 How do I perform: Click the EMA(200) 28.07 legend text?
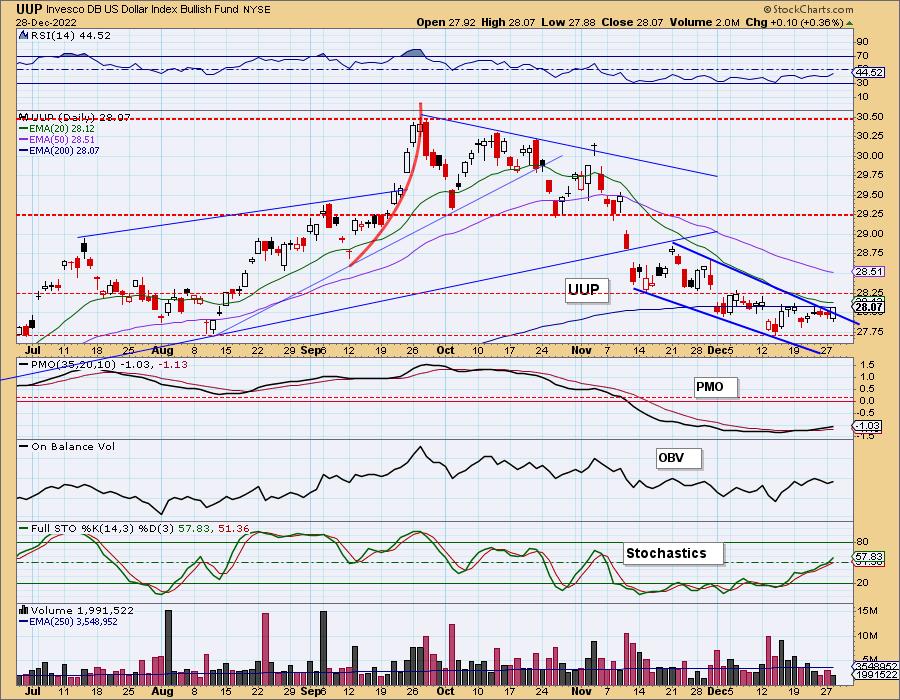(x=64, y=151)
